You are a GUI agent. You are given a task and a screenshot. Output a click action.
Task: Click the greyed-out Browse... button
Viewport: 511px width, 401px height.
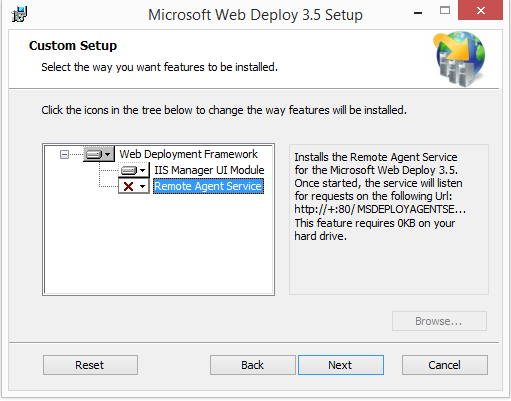click(x=439, y=321)
